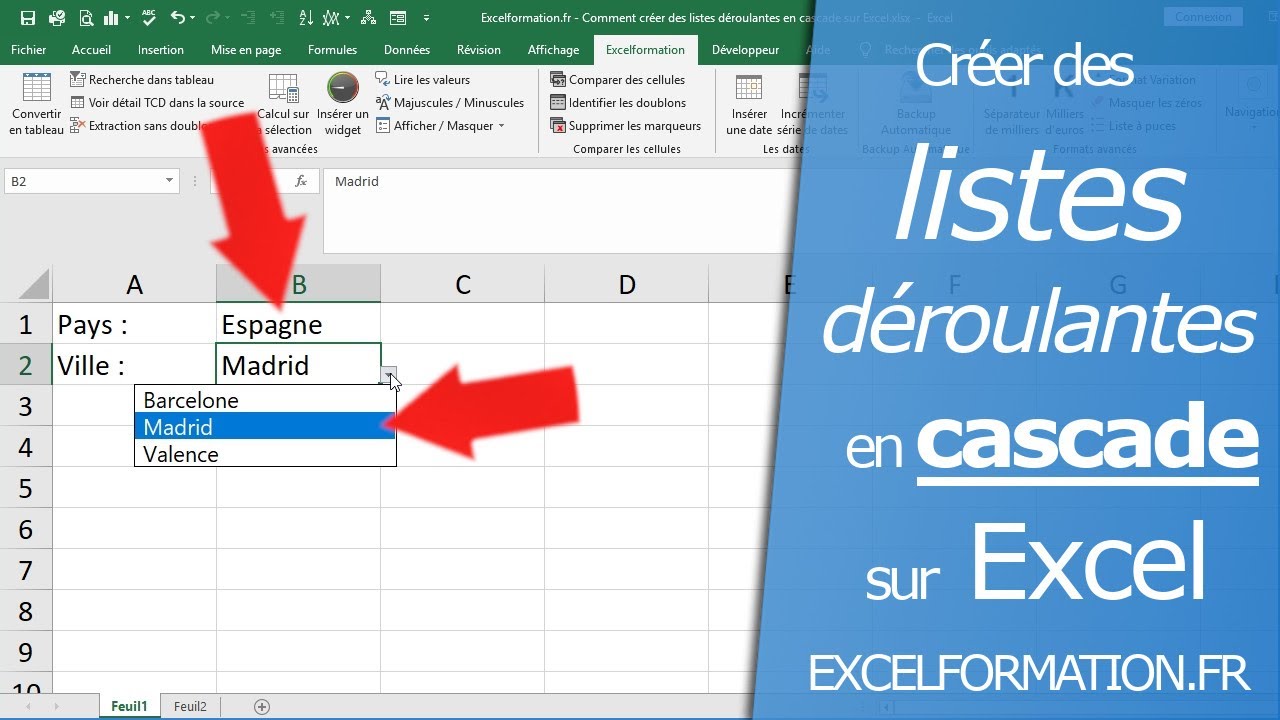This screenshot has width=1280, height=720.
Task: Click Recherche dans tableau
Action: click(141, 80)
